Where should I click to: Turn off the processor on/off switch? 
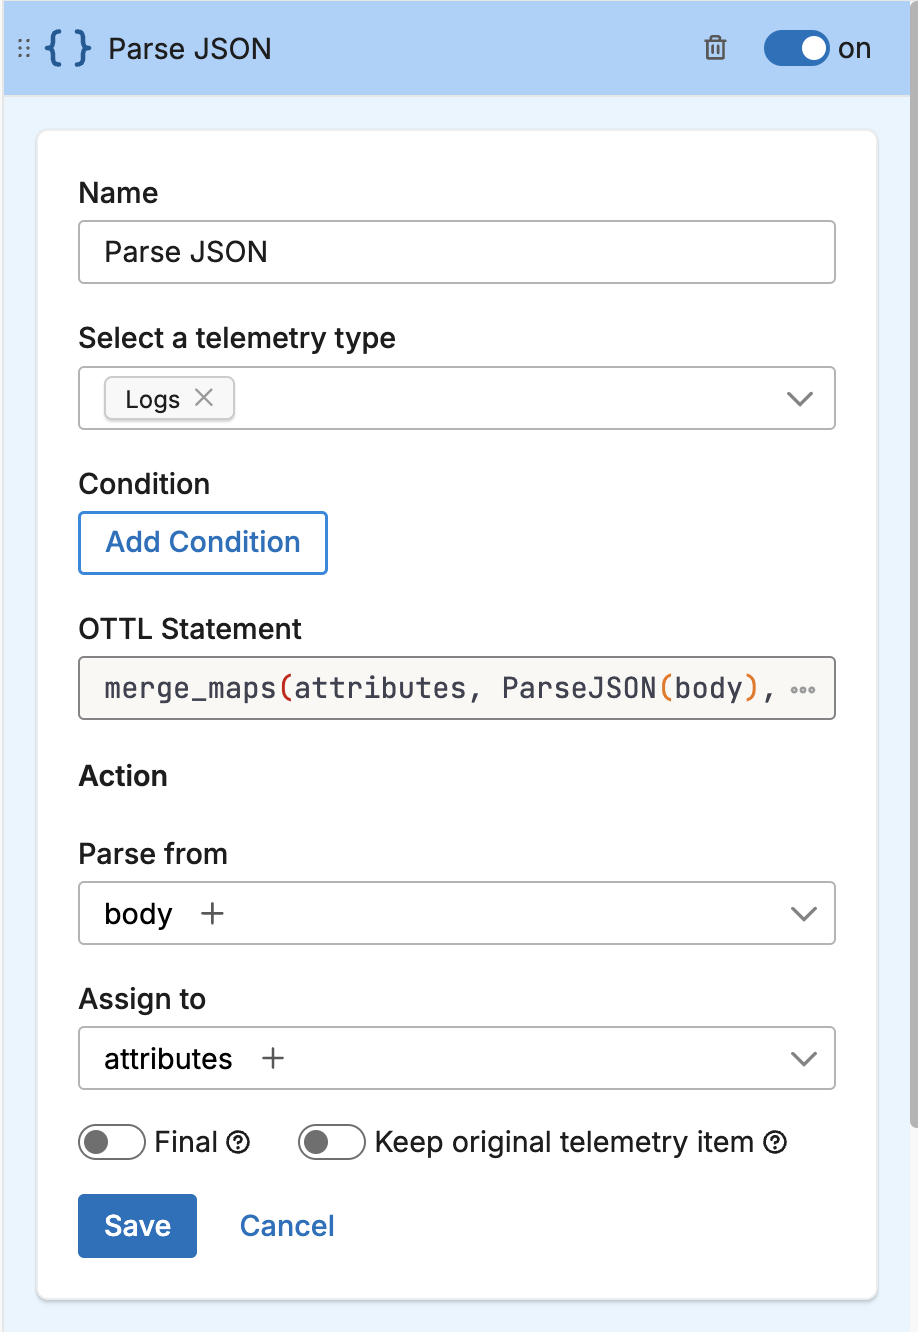pyautogui.click(x=796, y=48)
